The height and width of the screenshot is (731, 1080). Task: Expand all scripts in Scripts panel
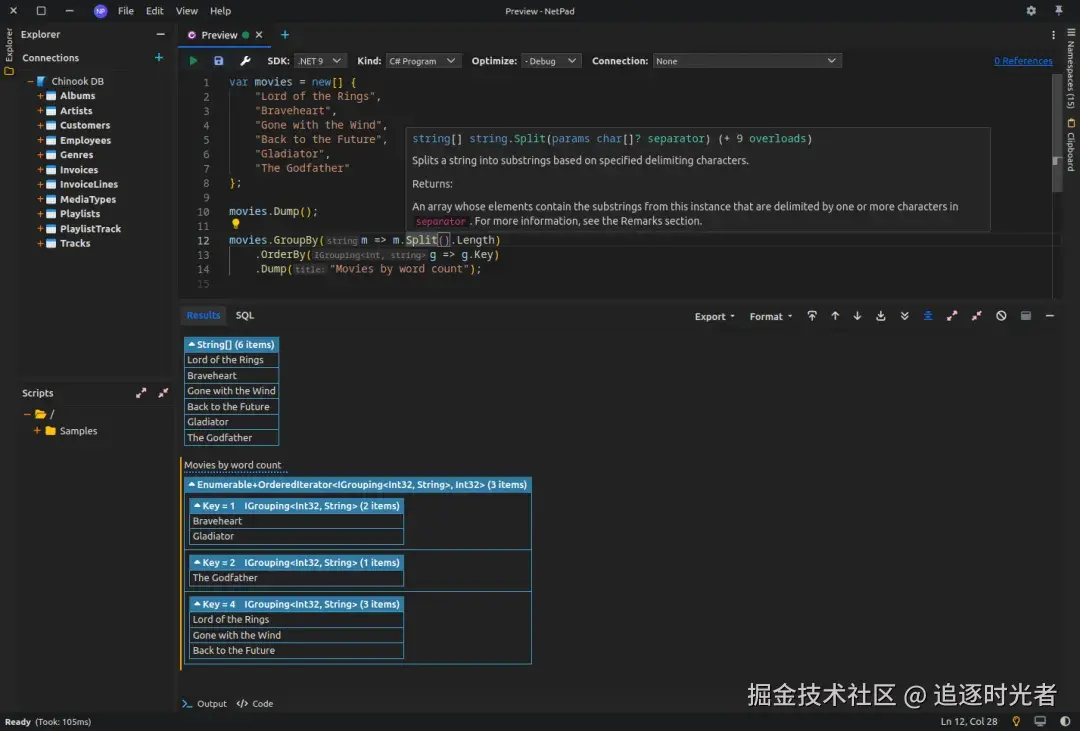tap(141, 393)
